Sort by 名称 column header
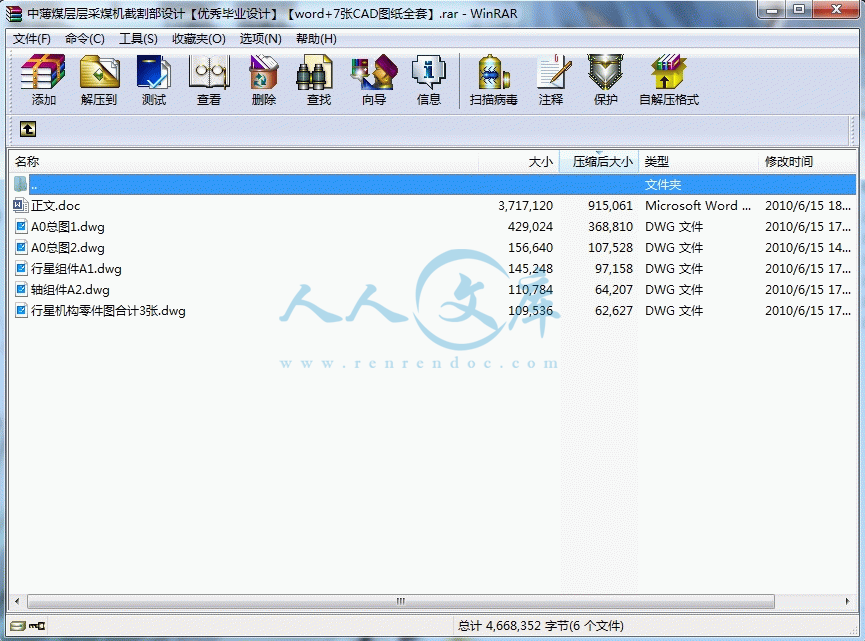Viewport: 865px width, 641px height. (243, 162)
